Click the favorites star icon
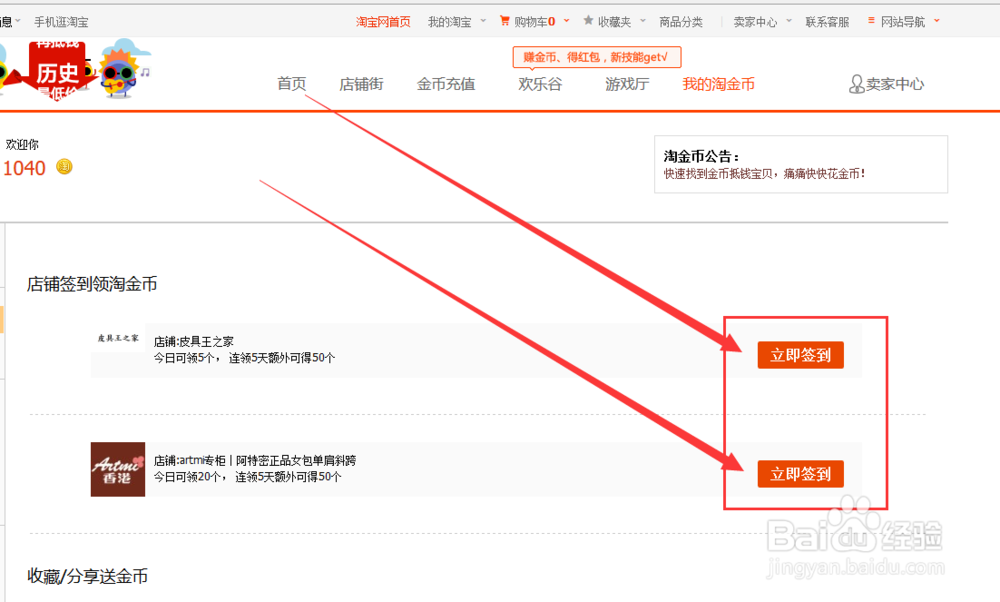This screenshot has height=602, width=1000. 588,20
